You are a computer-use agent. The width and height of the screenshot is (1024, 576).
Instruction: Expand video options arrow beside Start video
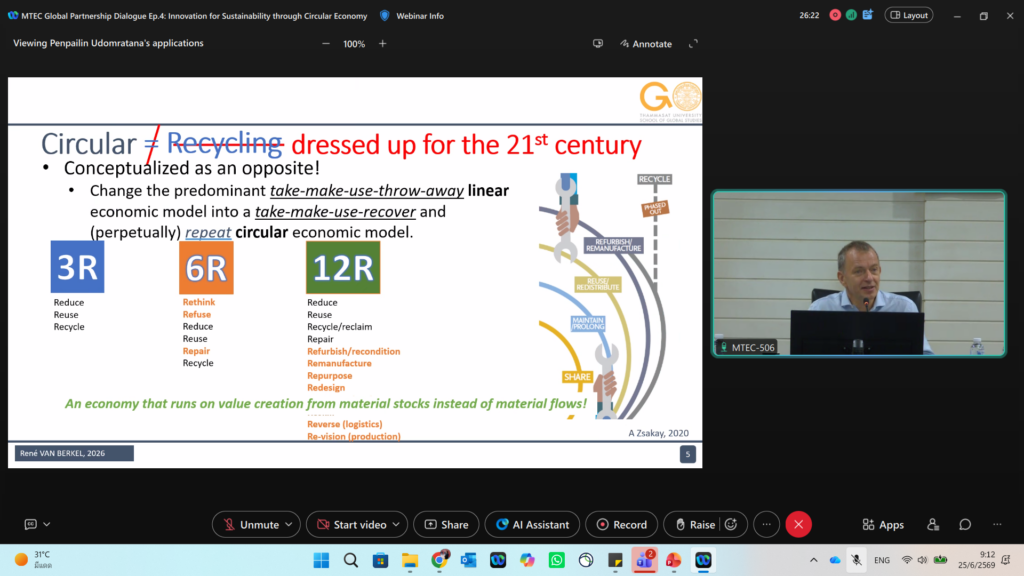pyautogui.click(x=396, y=524)
